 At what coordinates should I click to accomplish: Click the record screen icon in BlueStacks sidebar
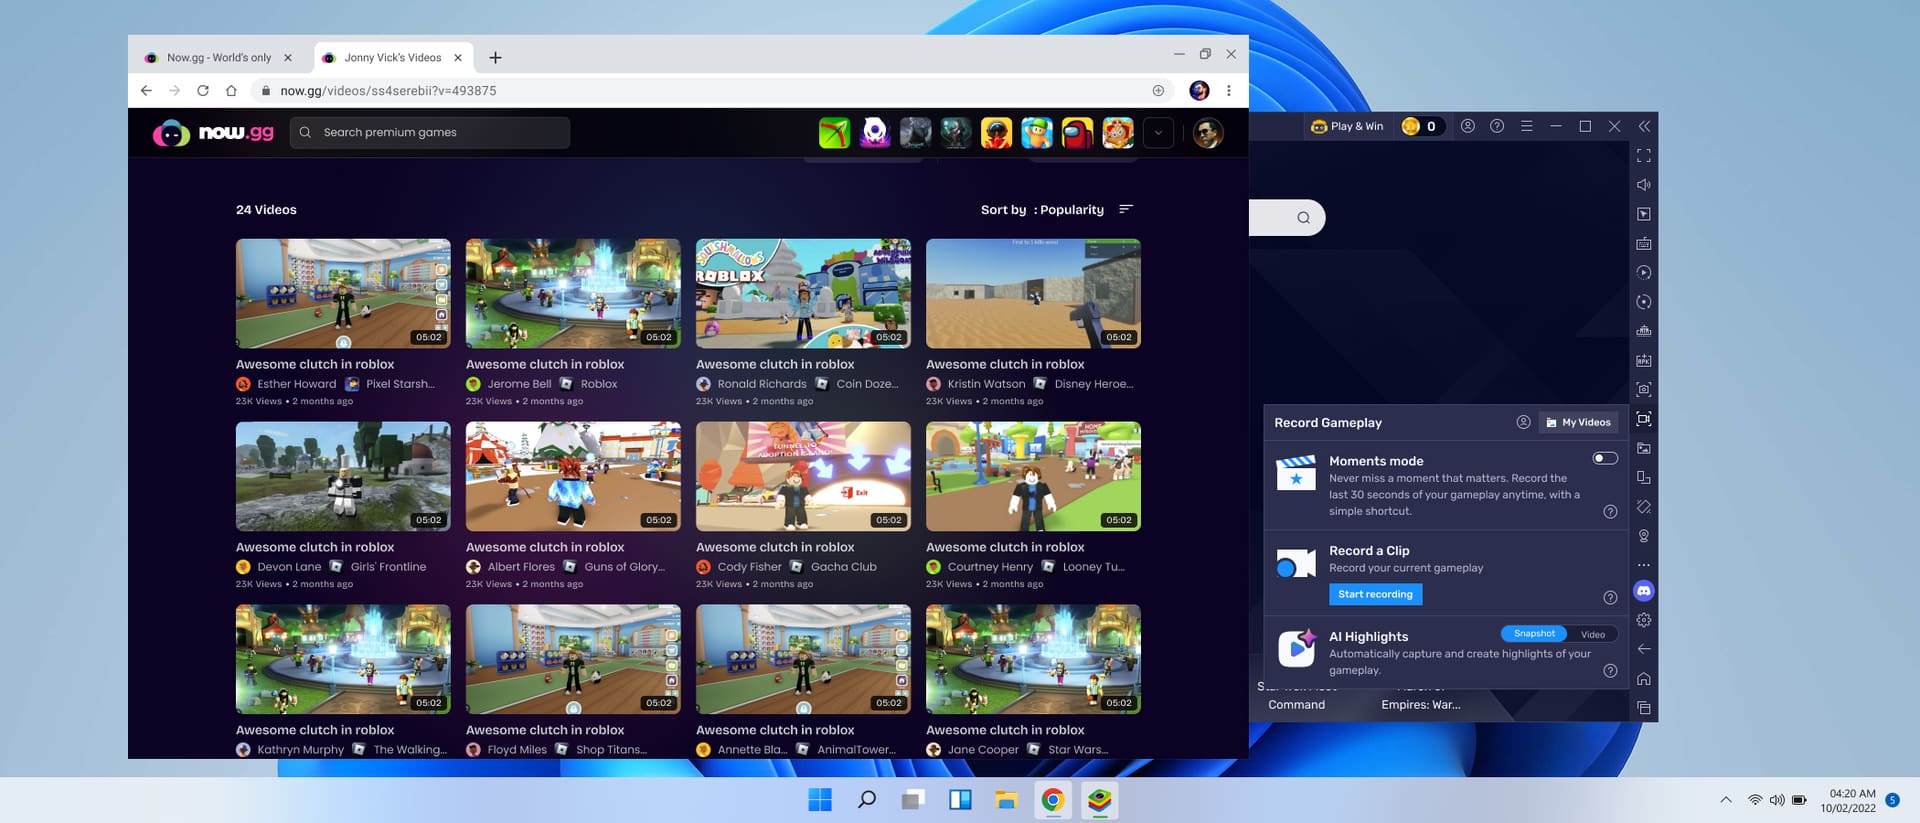click(1644, 419)
